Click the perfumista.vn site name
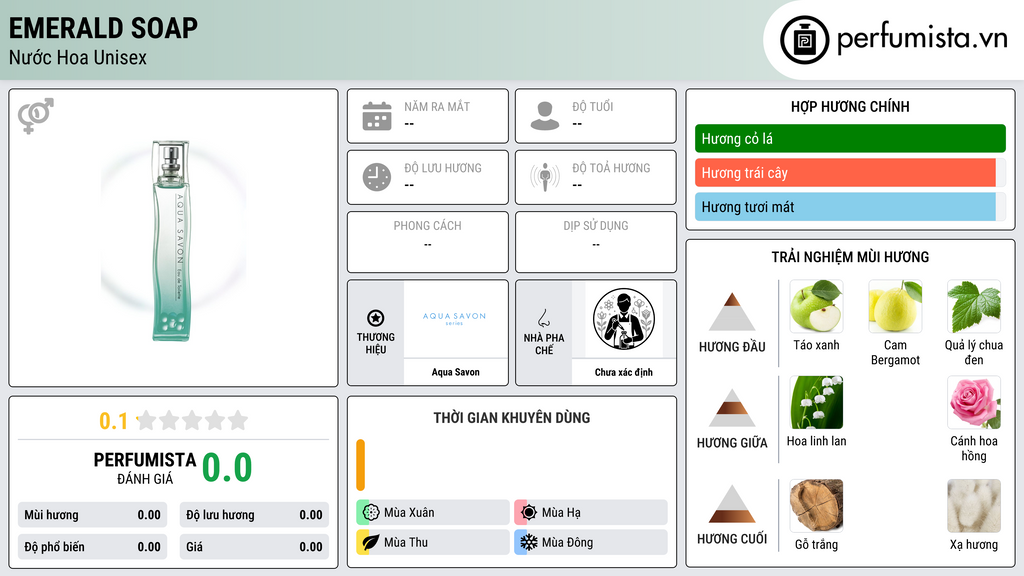Image resolution: width=1024 pixels, height=576 pixels. pyautogui.click(x=922, y=39)
